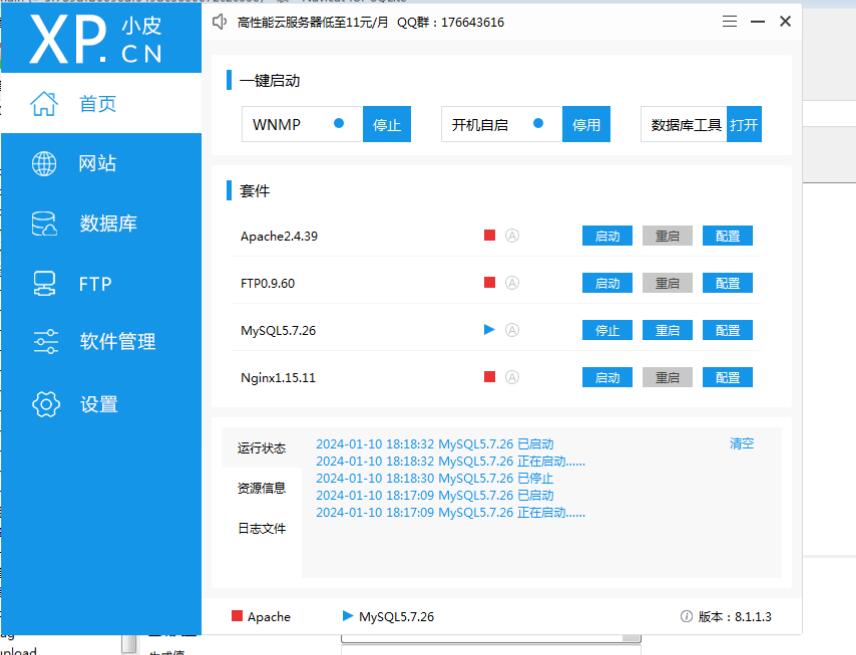Open the WNMP suite dropdown
The width and height of the screenshot is (856, 655).
[302, 124]
